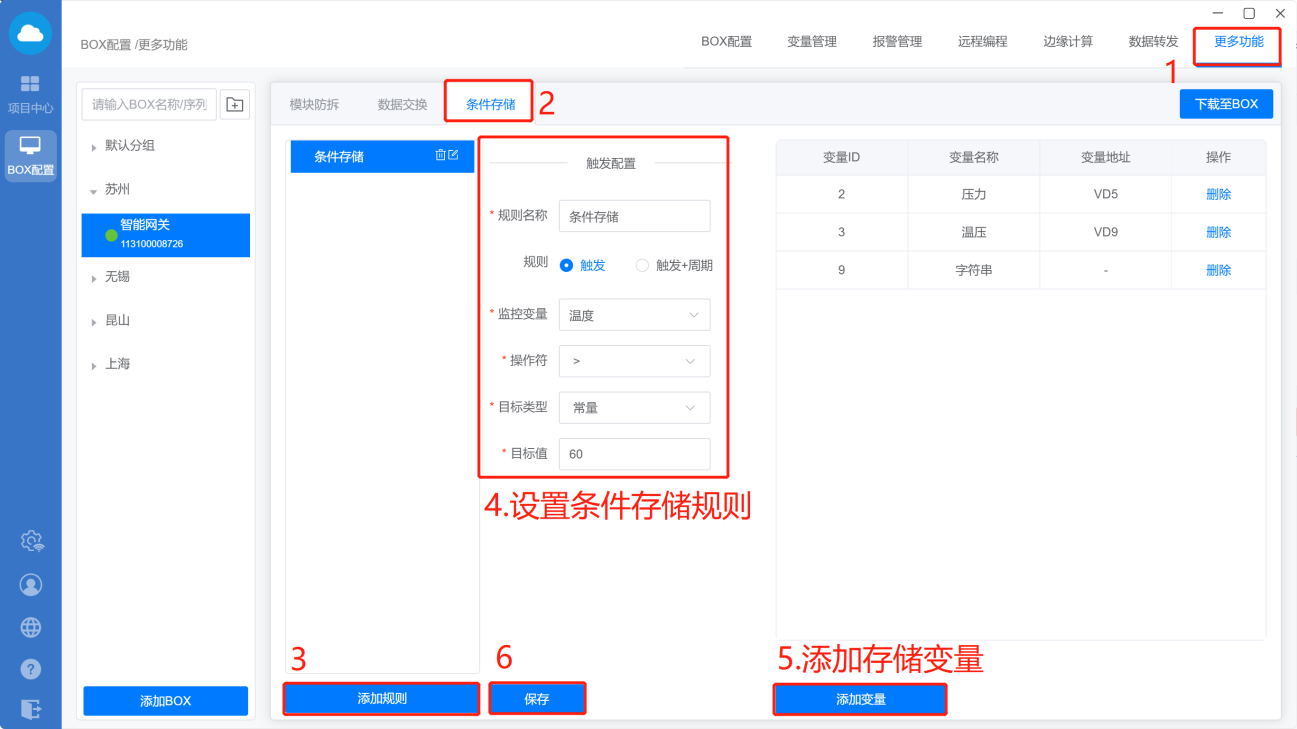Image resolution: width=1297 pixels, height=729 pixels.
Task: Click the 下载至BOX button
Action: (1227, 104)
